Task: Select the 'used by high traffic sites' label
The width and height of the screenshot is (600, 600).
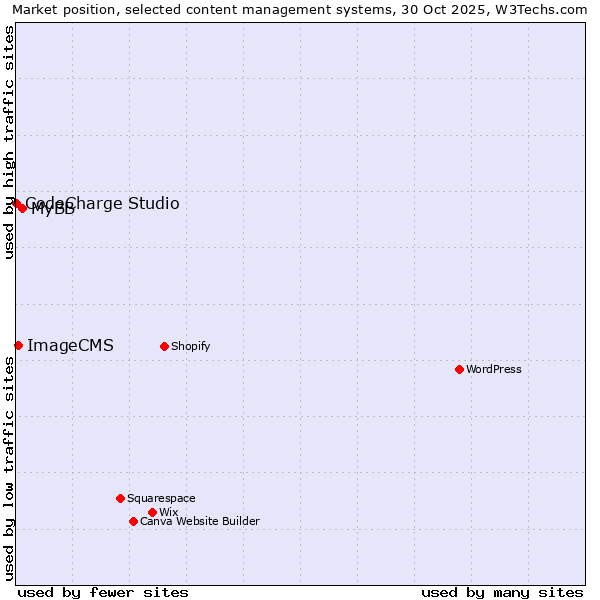Action: pos(9,142)
